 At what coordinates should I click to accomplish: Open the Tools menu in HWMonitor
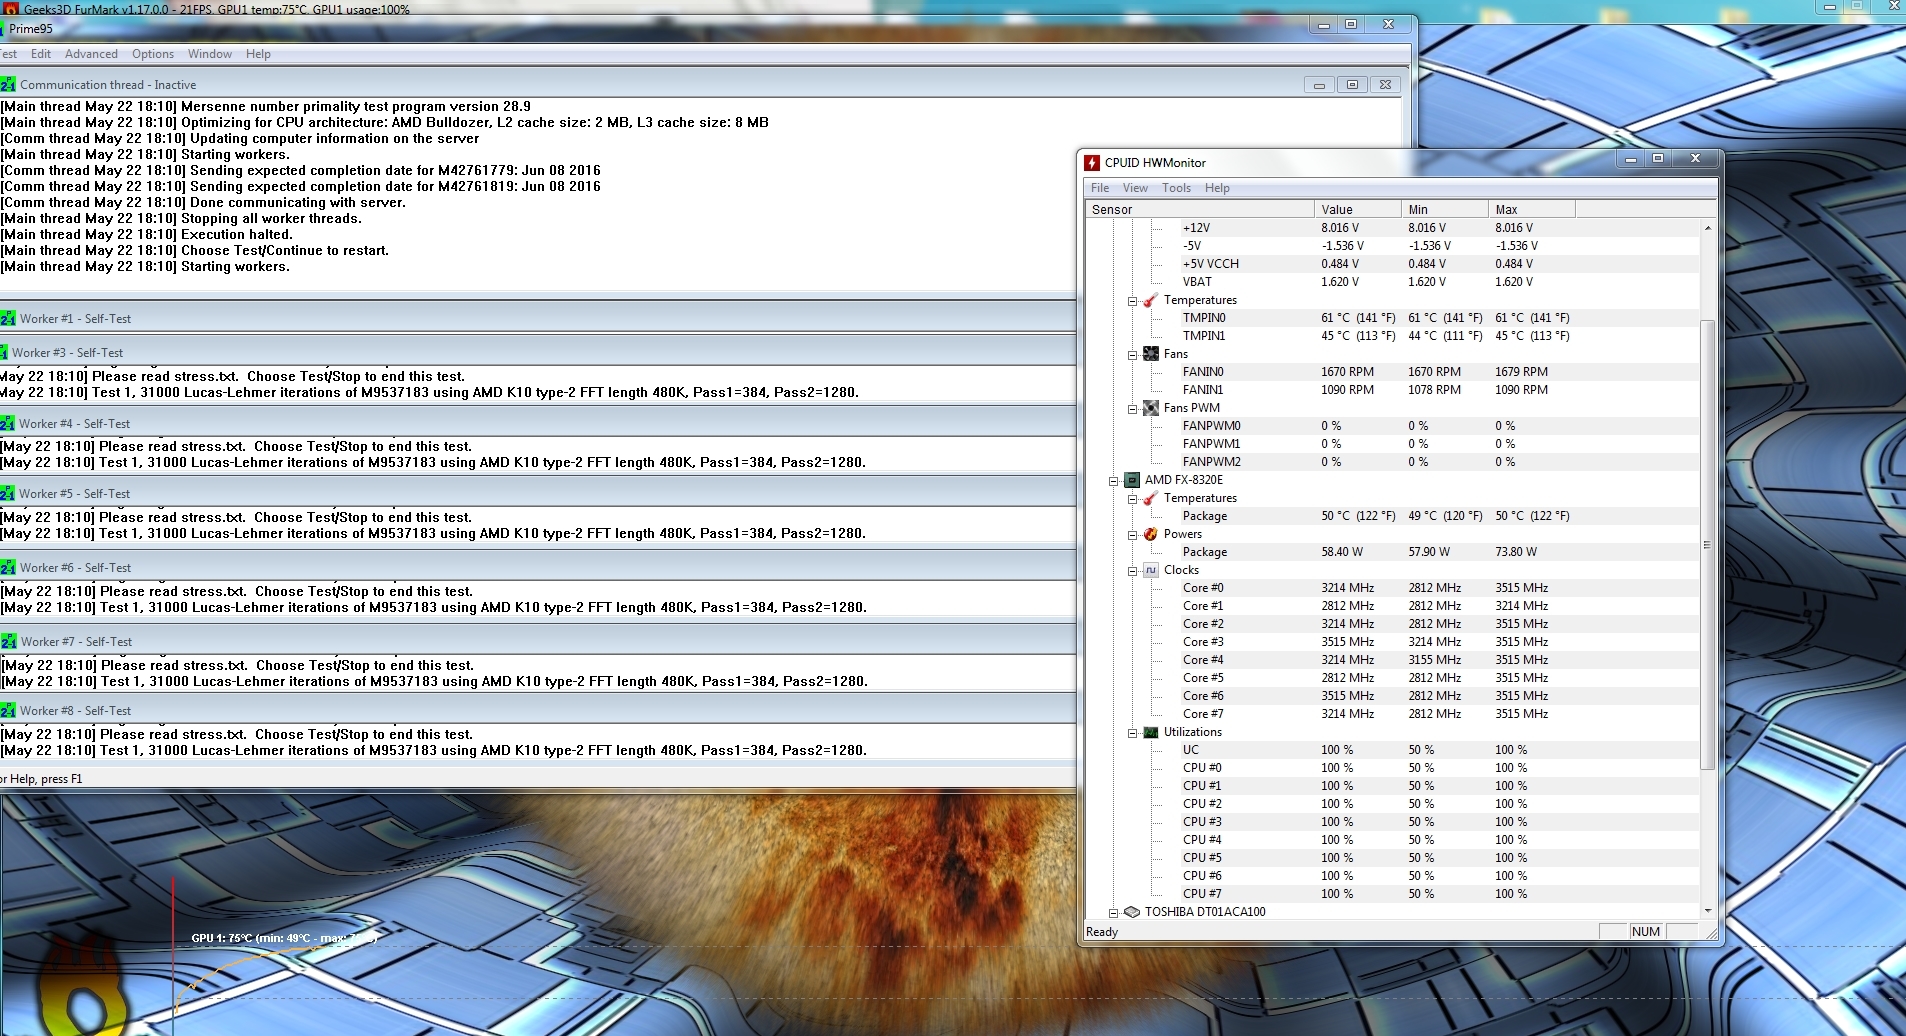tap(1176, 188)
